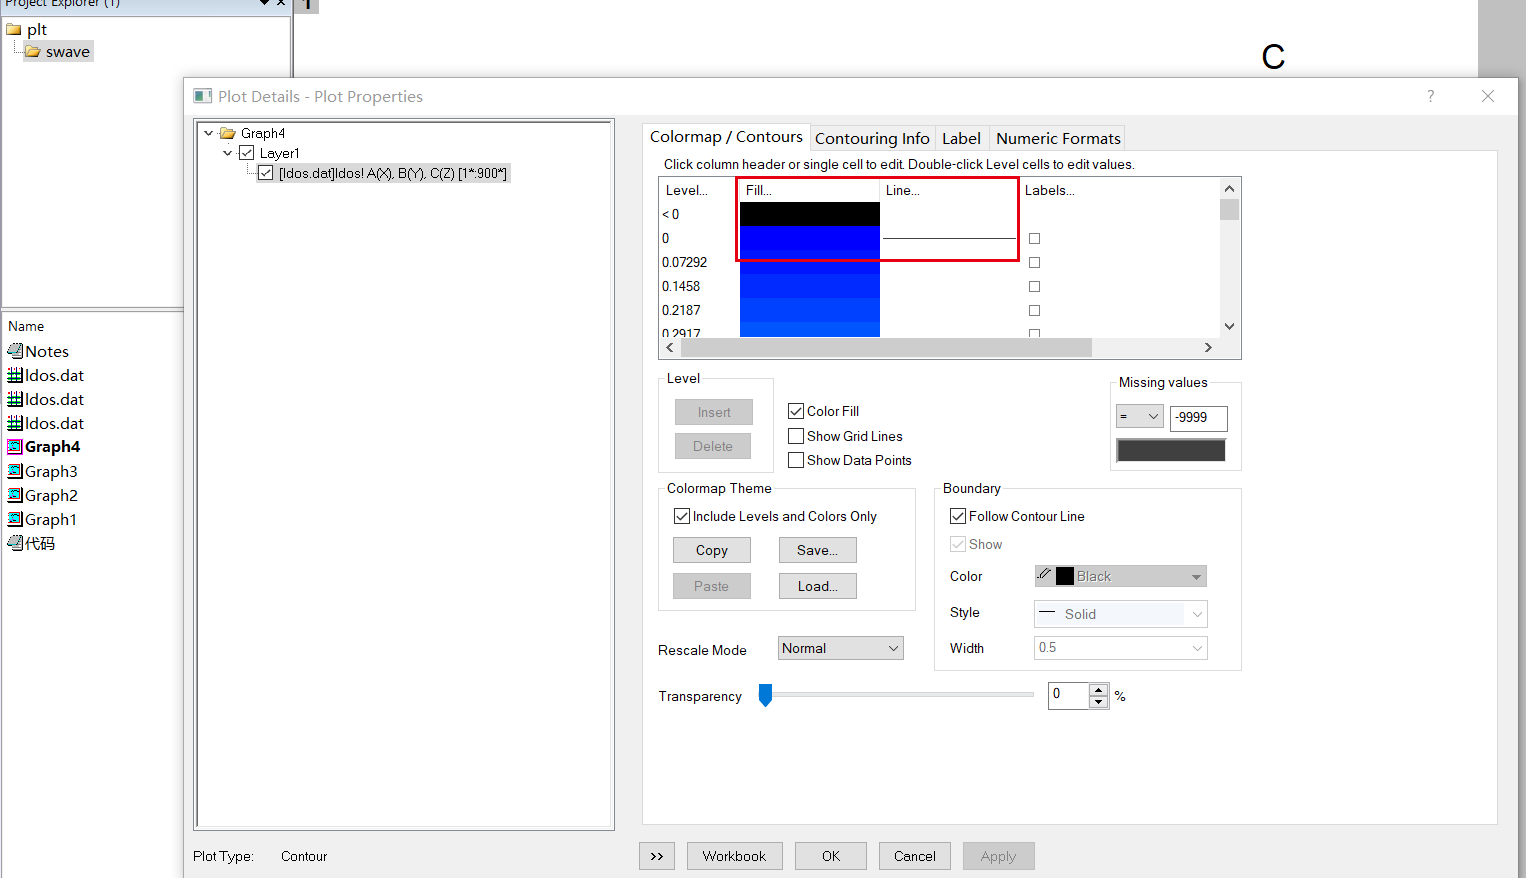This screenshot has width=1526, height=878.
Task: Toggle the ldos.dat plot checkbox in tree
Action: 265,173
